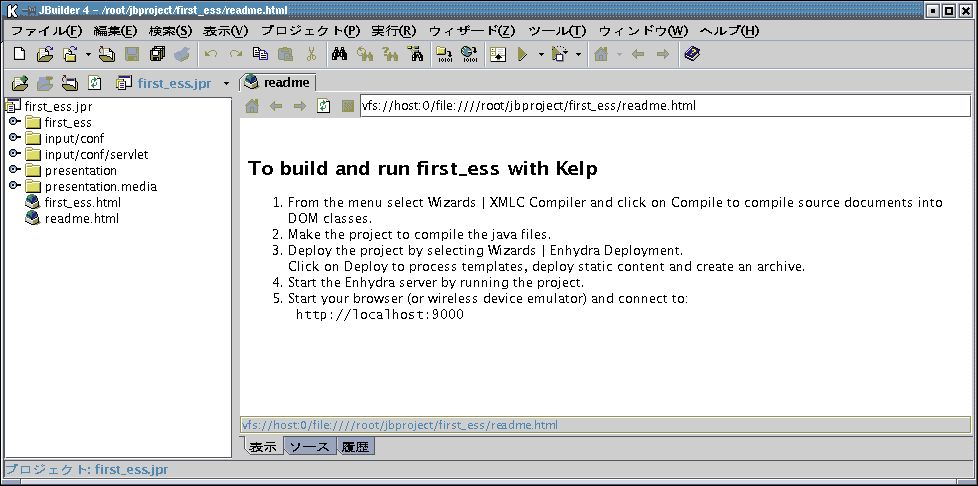Click the main toolbar Forward arrow
This screenshot has height=486, width=978.
[662, 55]
